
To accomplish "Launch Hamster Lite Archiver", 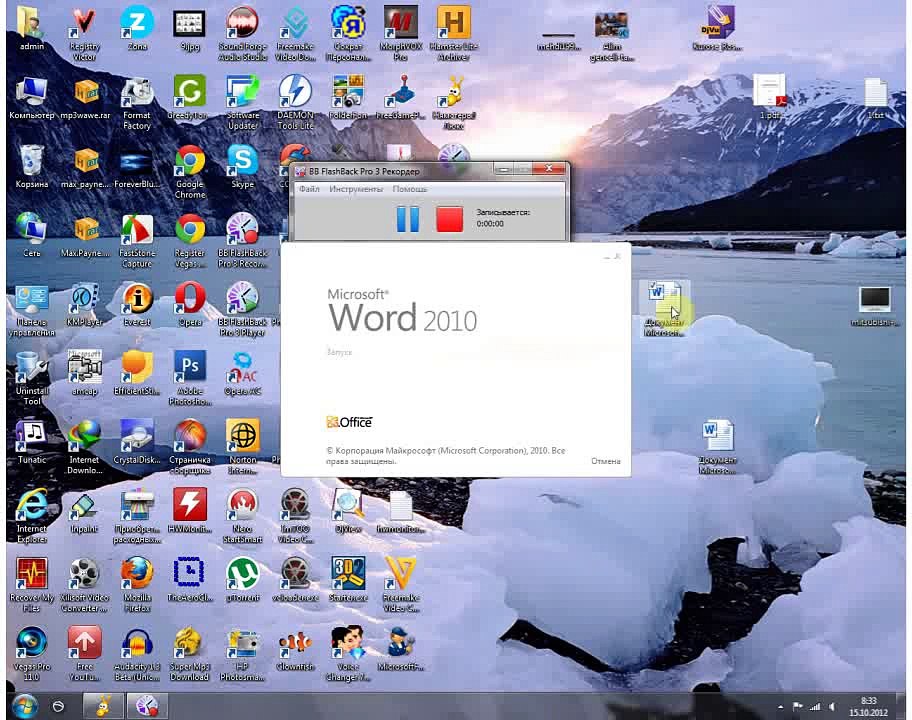I will click(454, 33).
